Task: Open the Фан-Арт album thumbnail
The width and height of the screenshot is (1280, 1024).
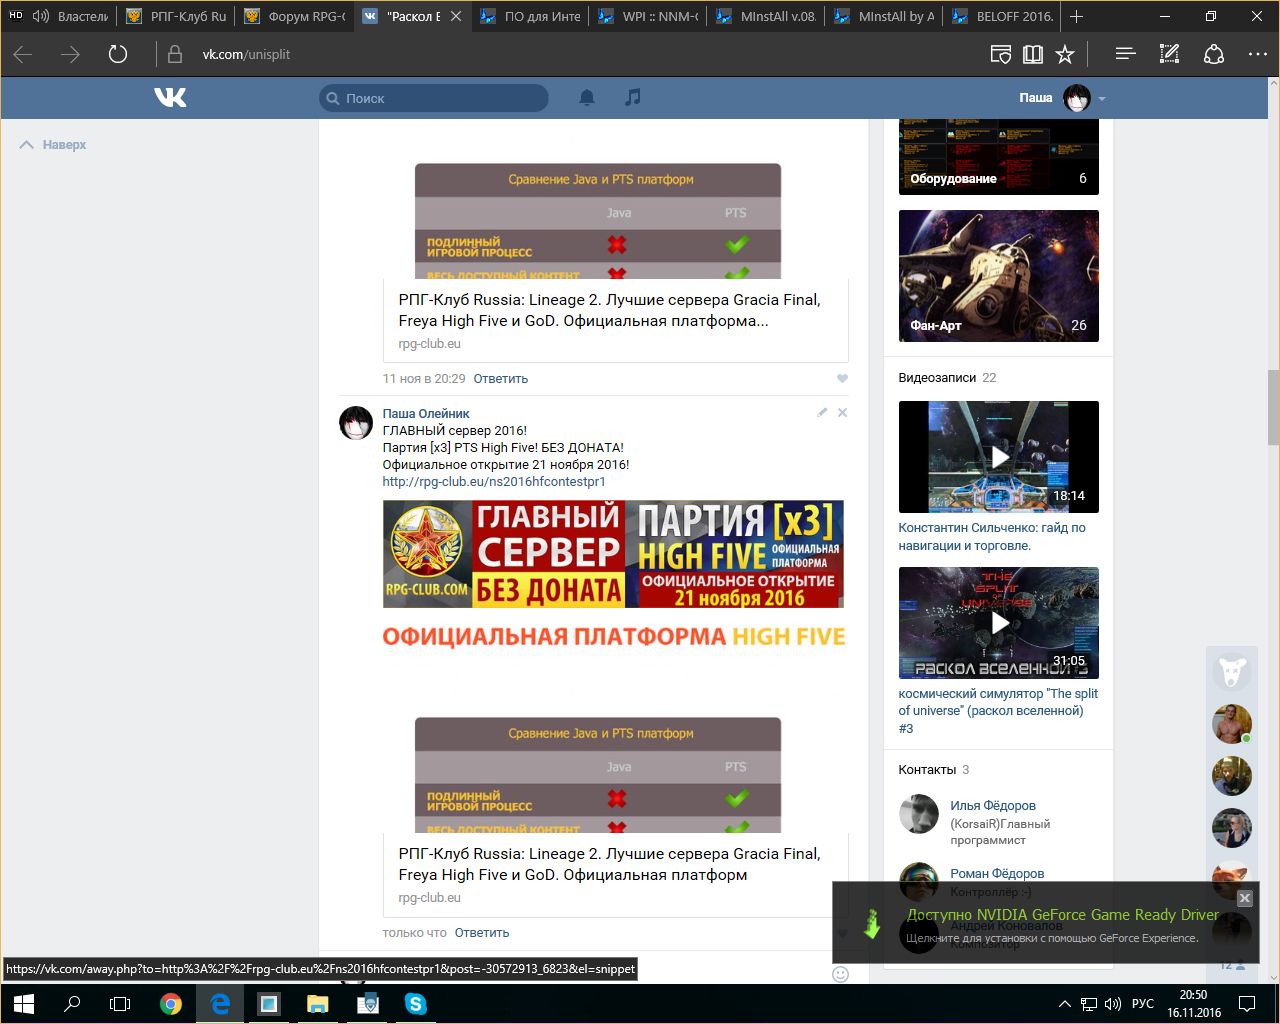Action: [998, 276]
